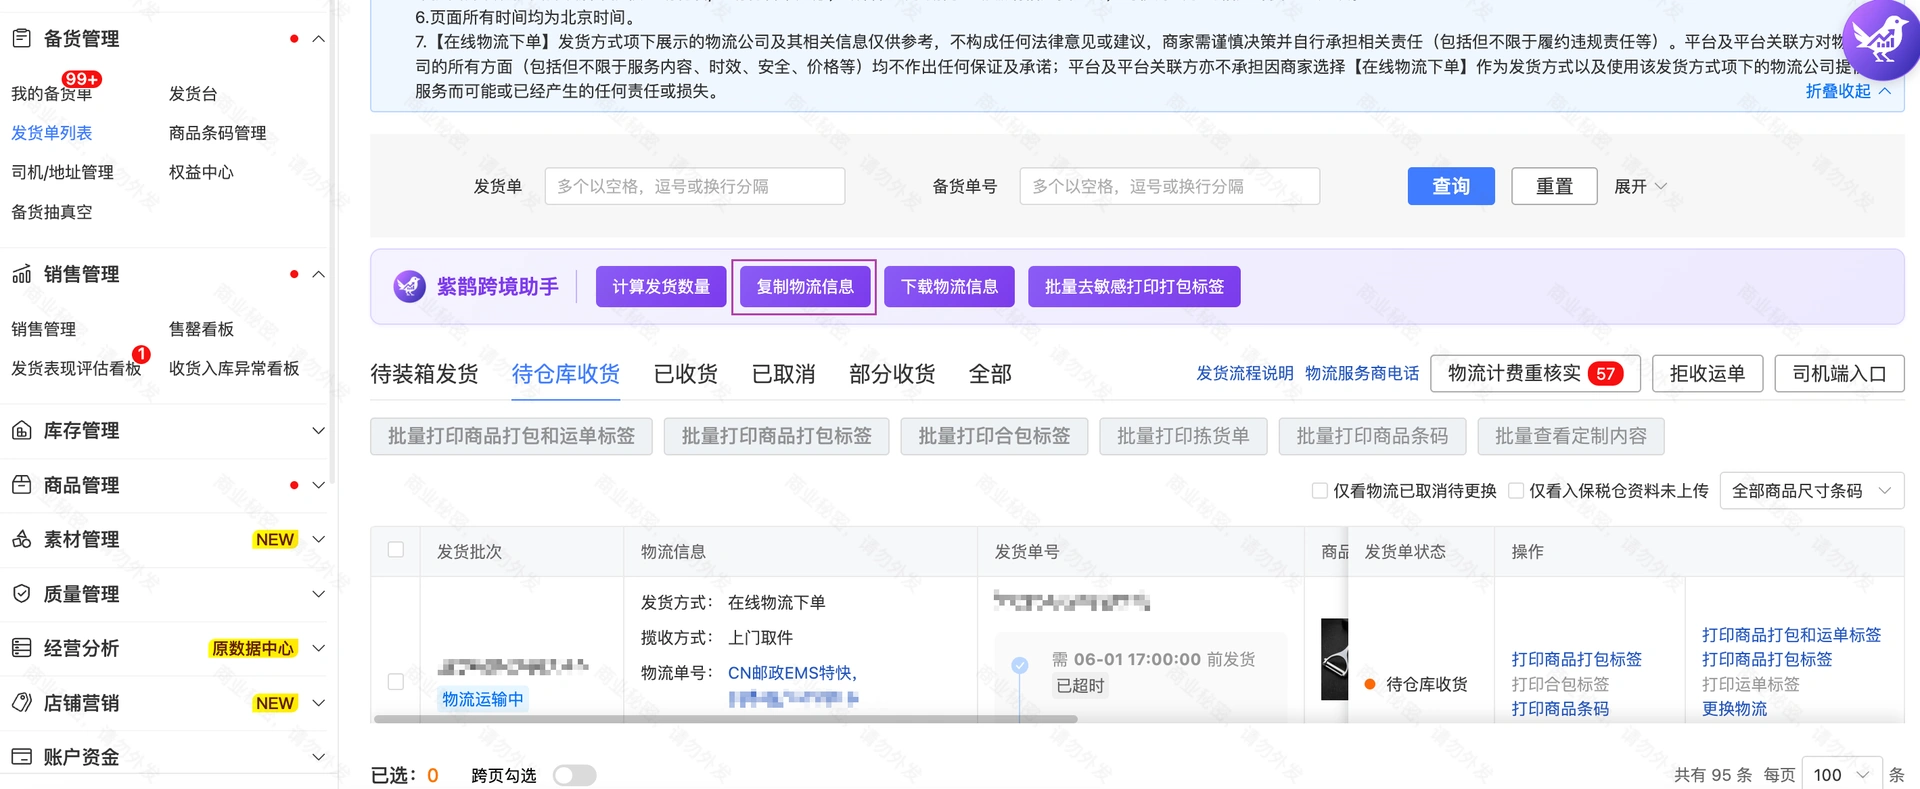Check 仅看物流已取消待更换 filter
Image resolution: width=1920 pixels, height=789 pixels.
1320,491
